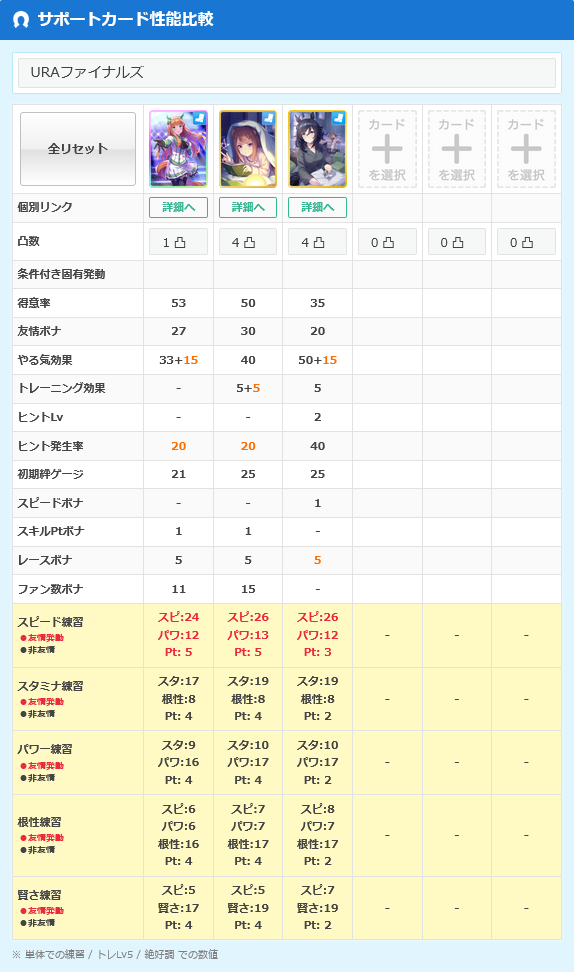Open '詳細へ' link for third card
The image size is (574, 972).
[317, 207]
